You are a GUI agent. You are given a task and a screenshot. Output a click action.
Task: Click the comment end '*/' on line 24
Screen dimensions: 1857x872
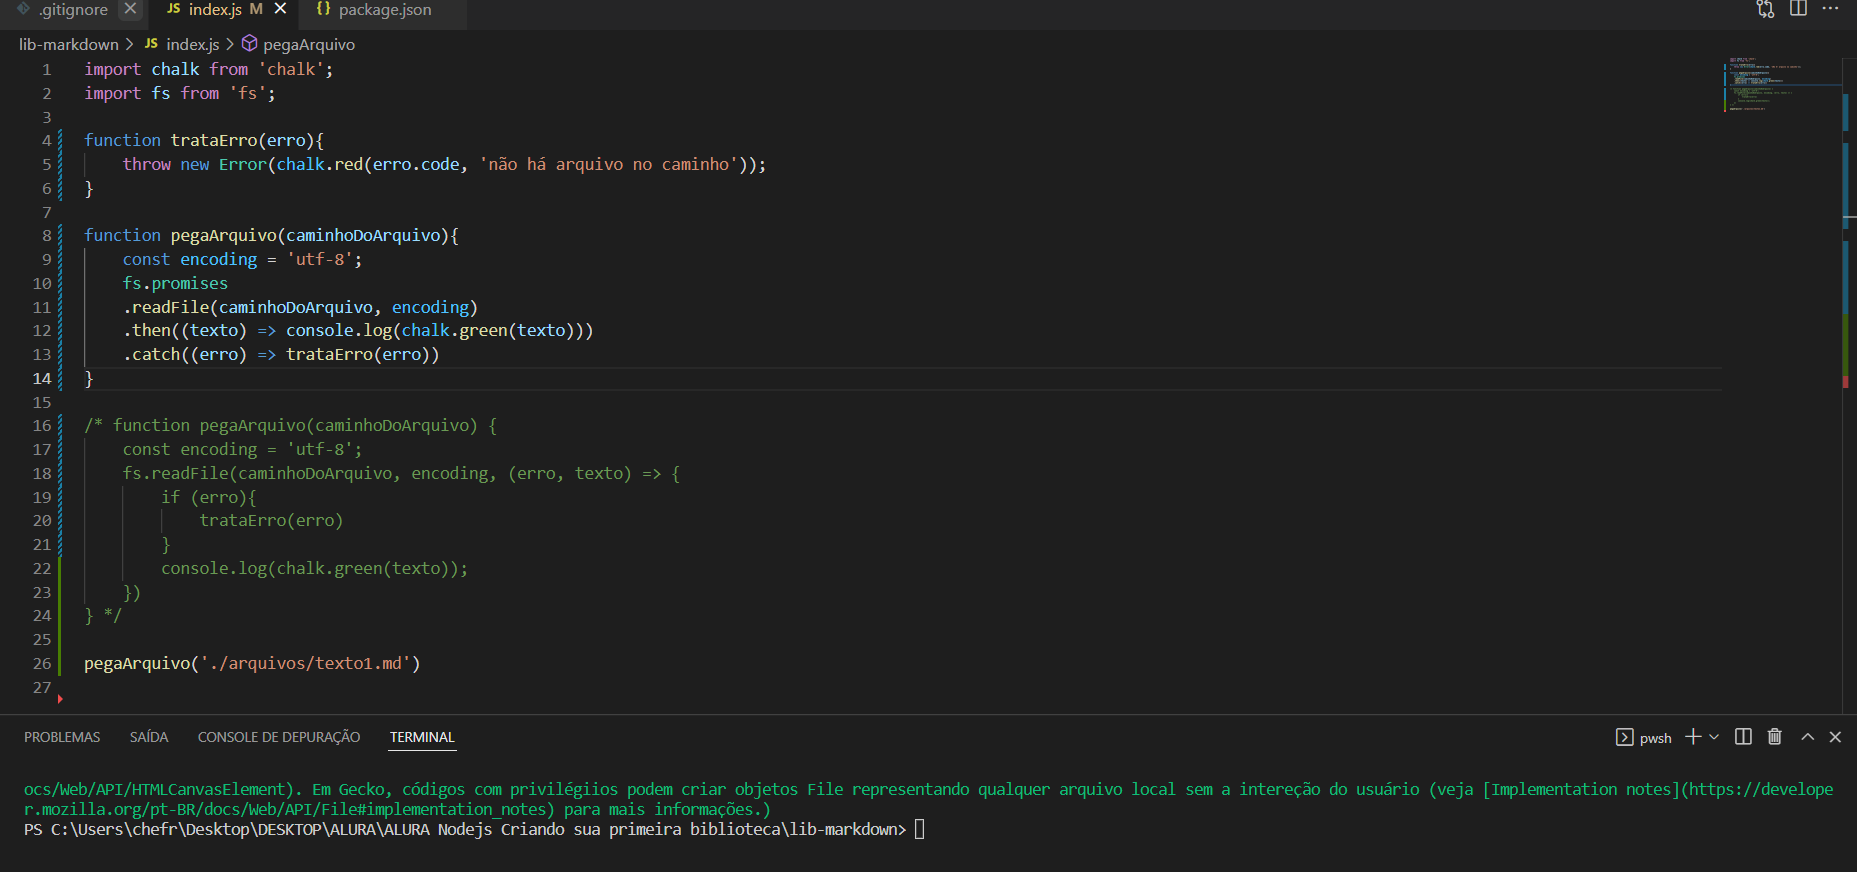113,616
